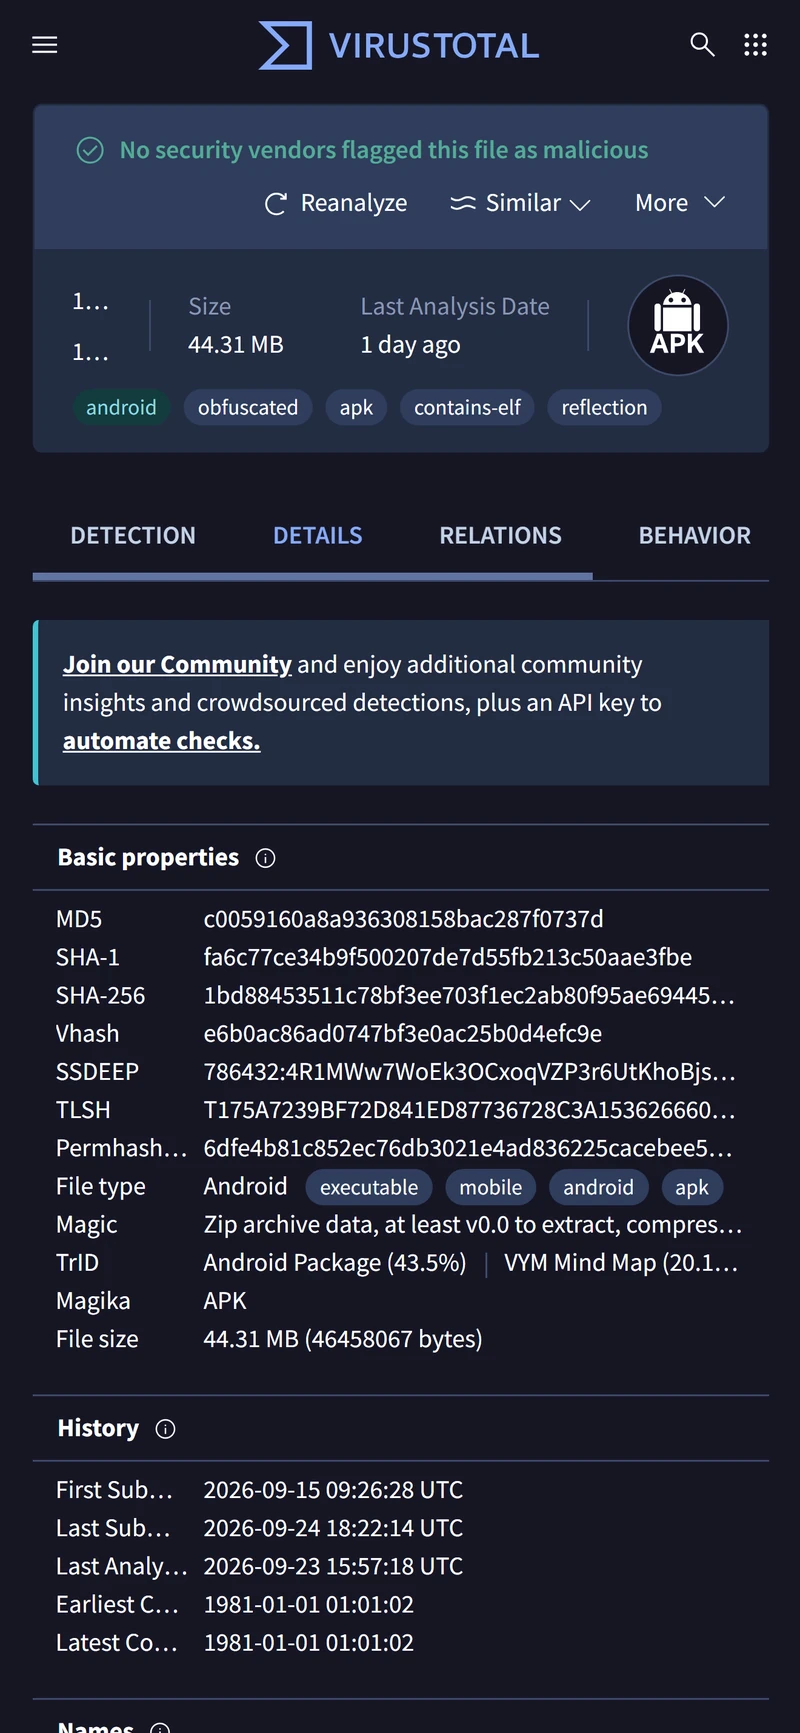Open the More menu label
800x1733 pixels.
pyautogui.click(x=662, y=203)
